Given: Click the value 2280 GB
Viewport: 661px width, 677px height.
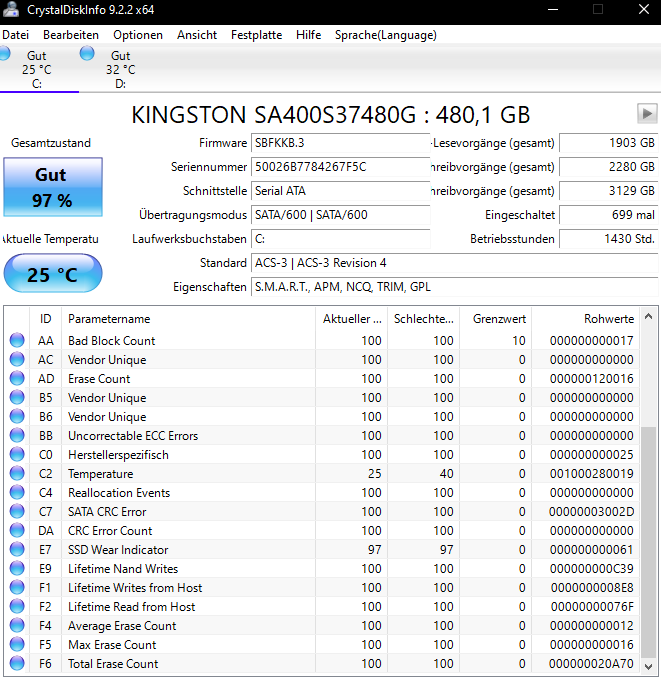Looking at the screenshot, I should 609,167.
